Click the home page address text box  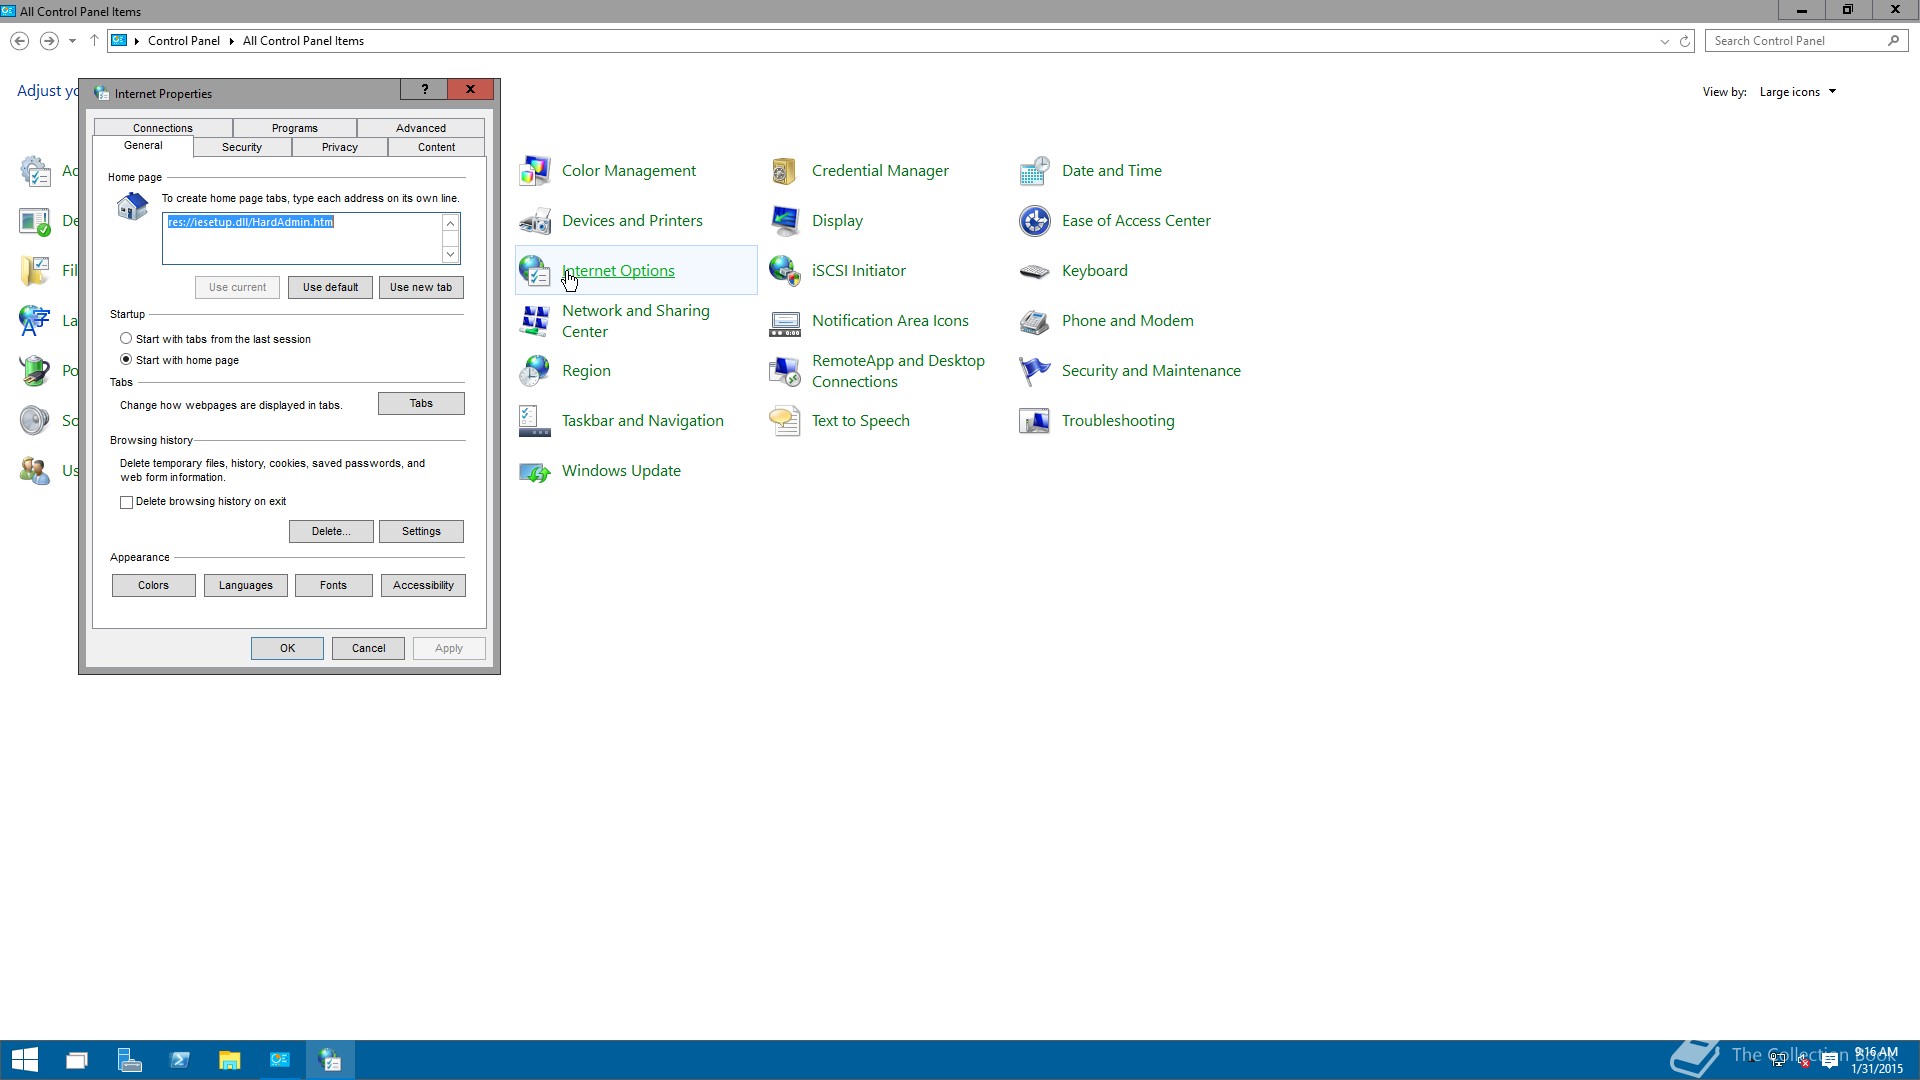pos(300,240)
